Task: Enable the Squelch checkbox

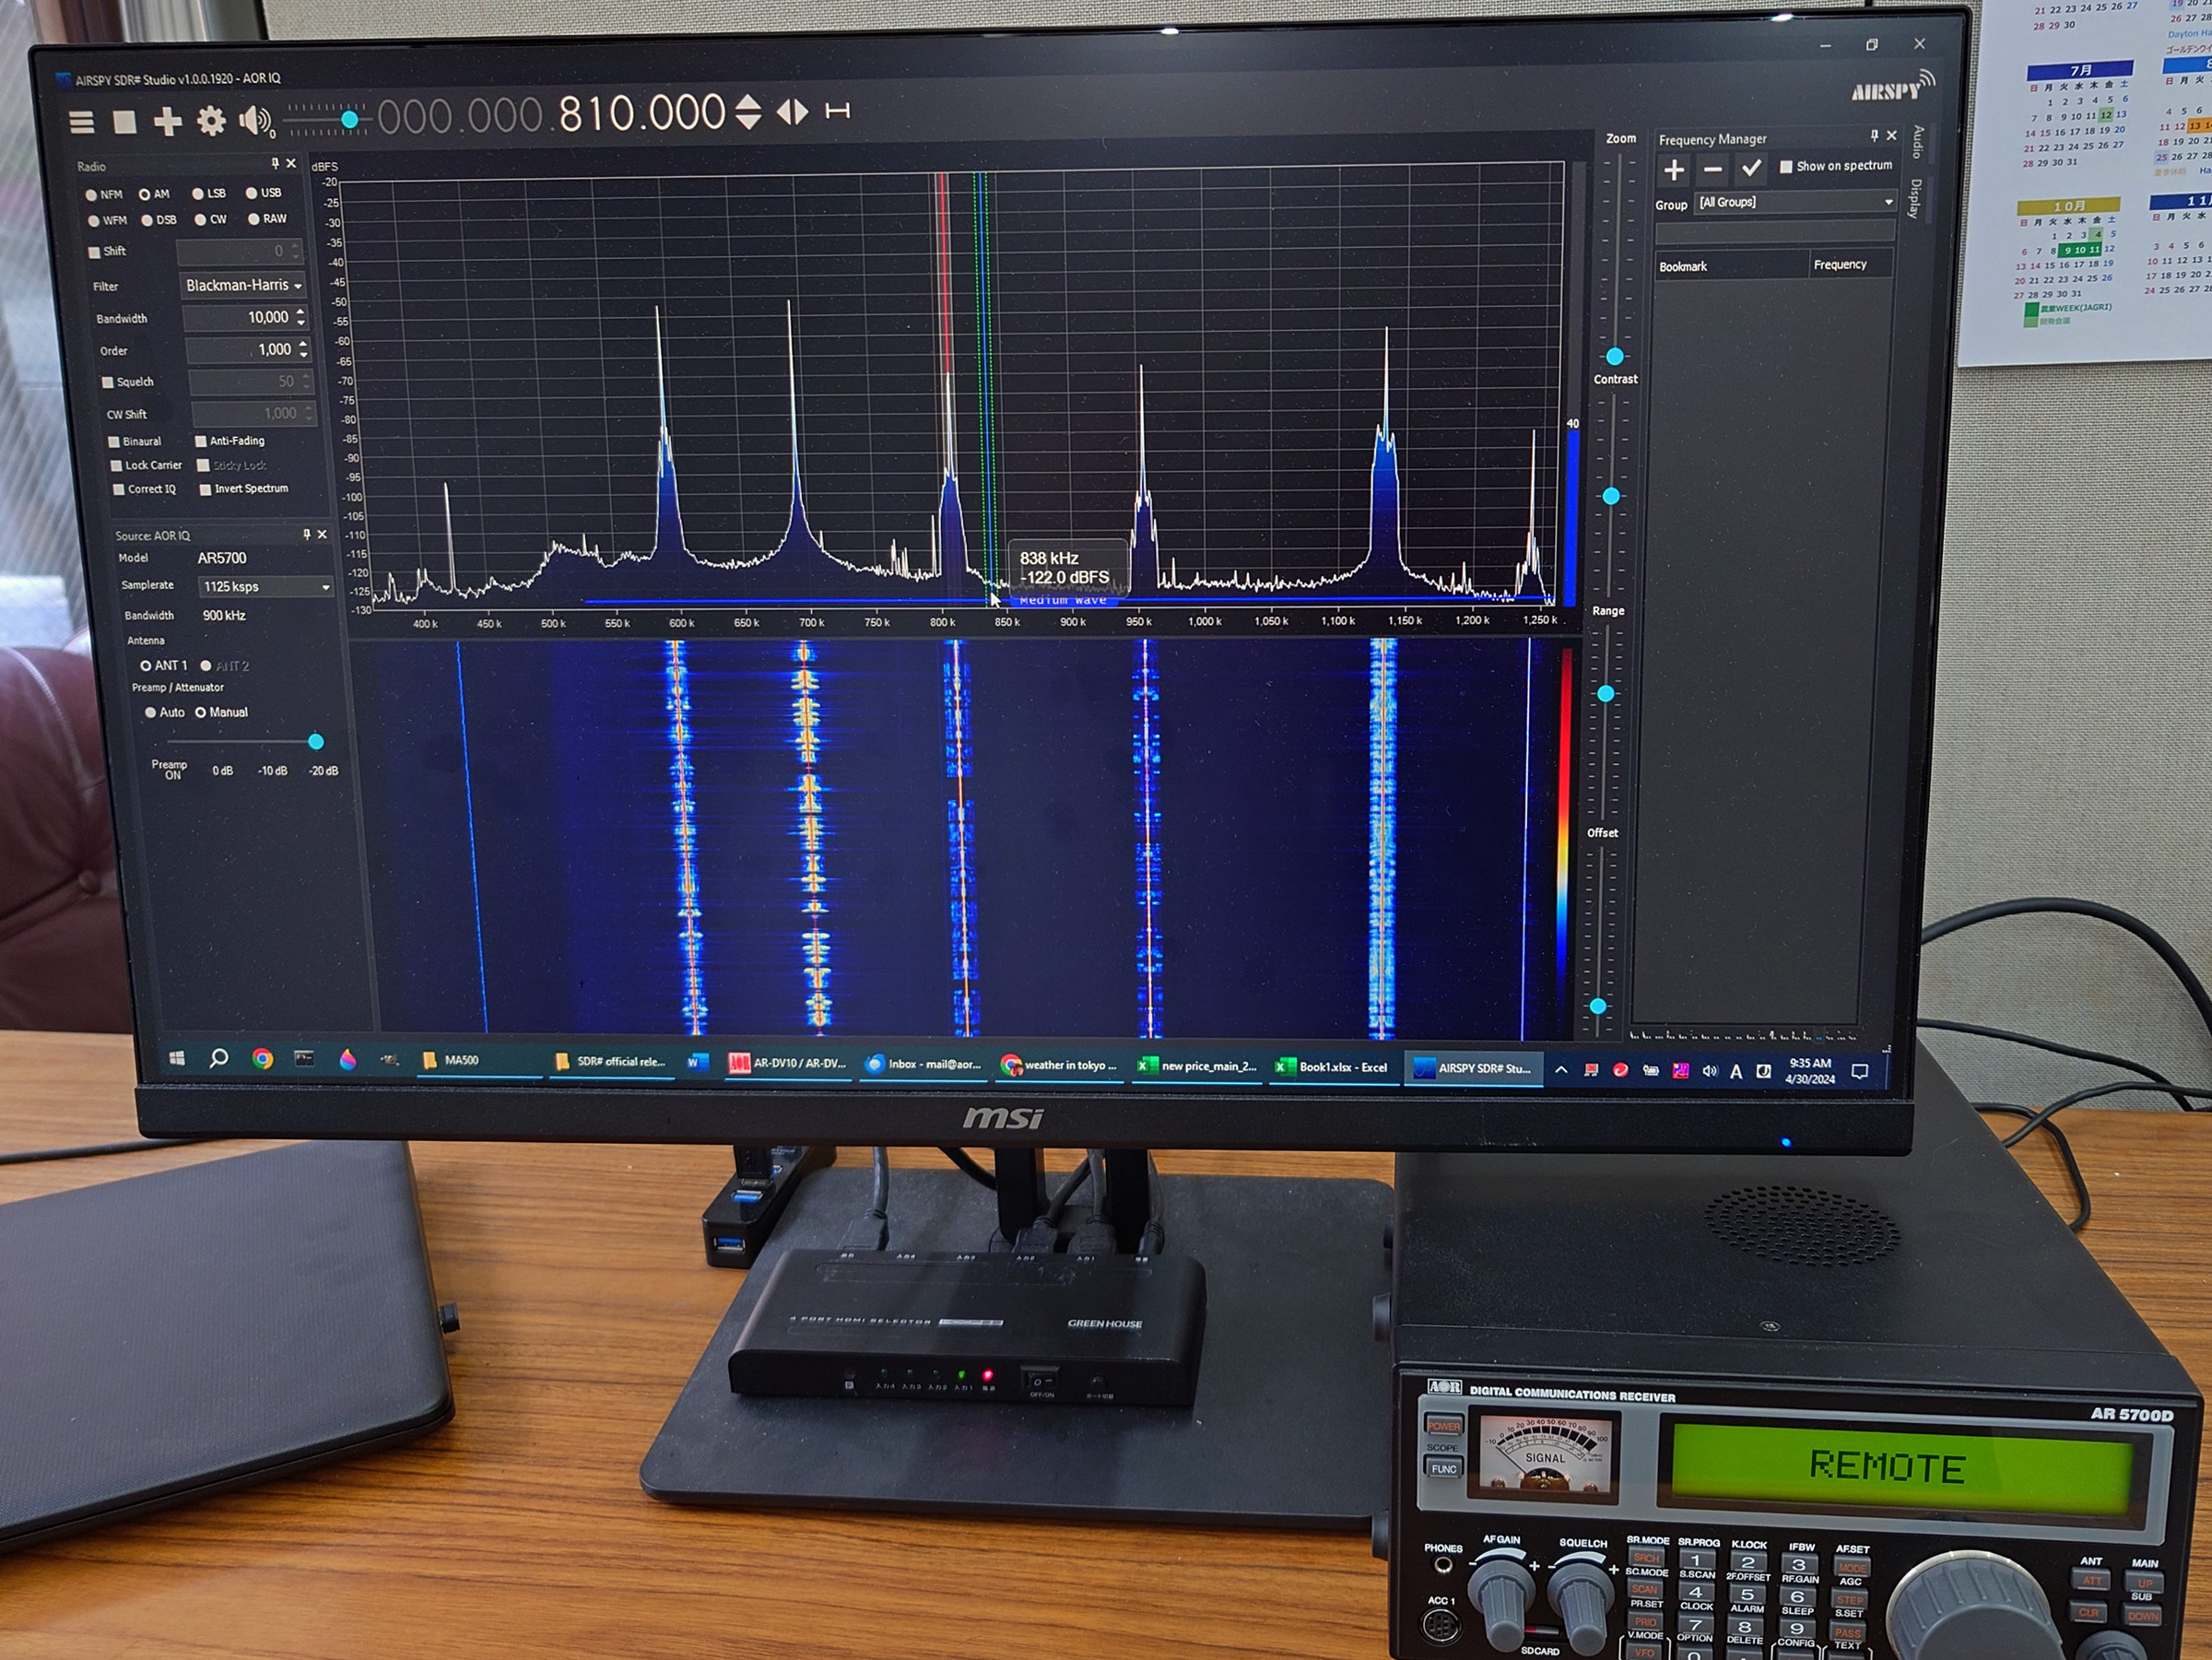Action: click(107, 382)
